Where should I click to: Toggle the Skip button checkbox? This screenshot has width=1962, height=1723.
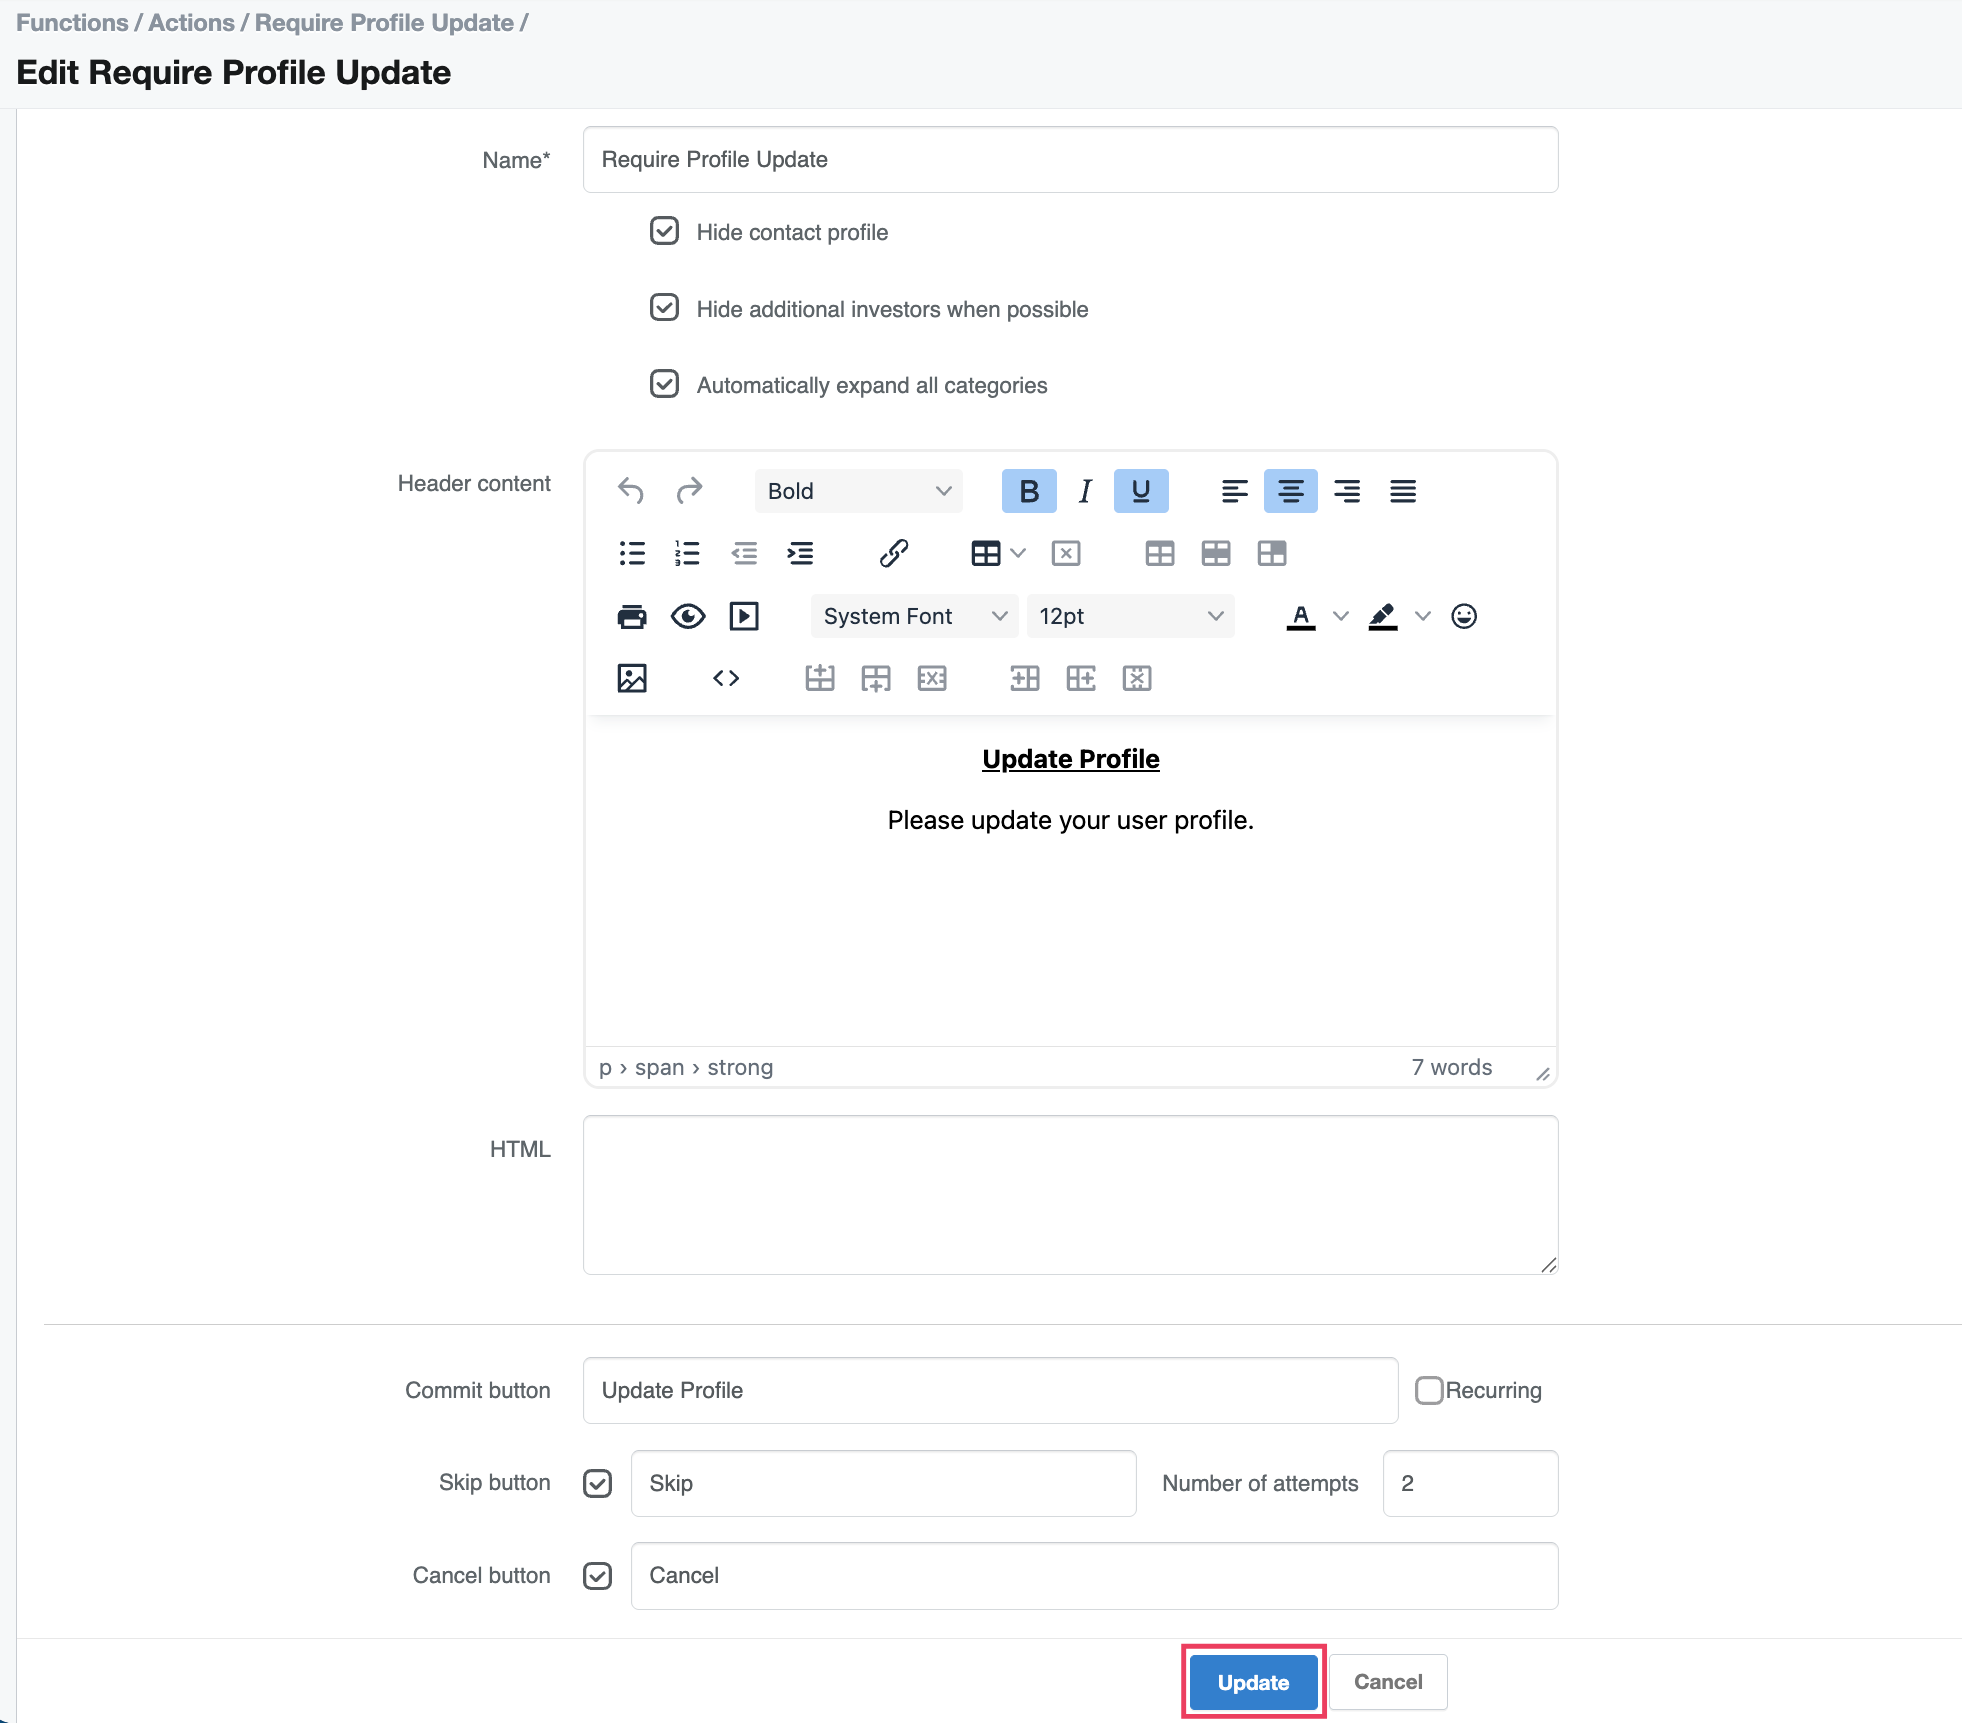pyautogui.click(x=598, y=1483)
